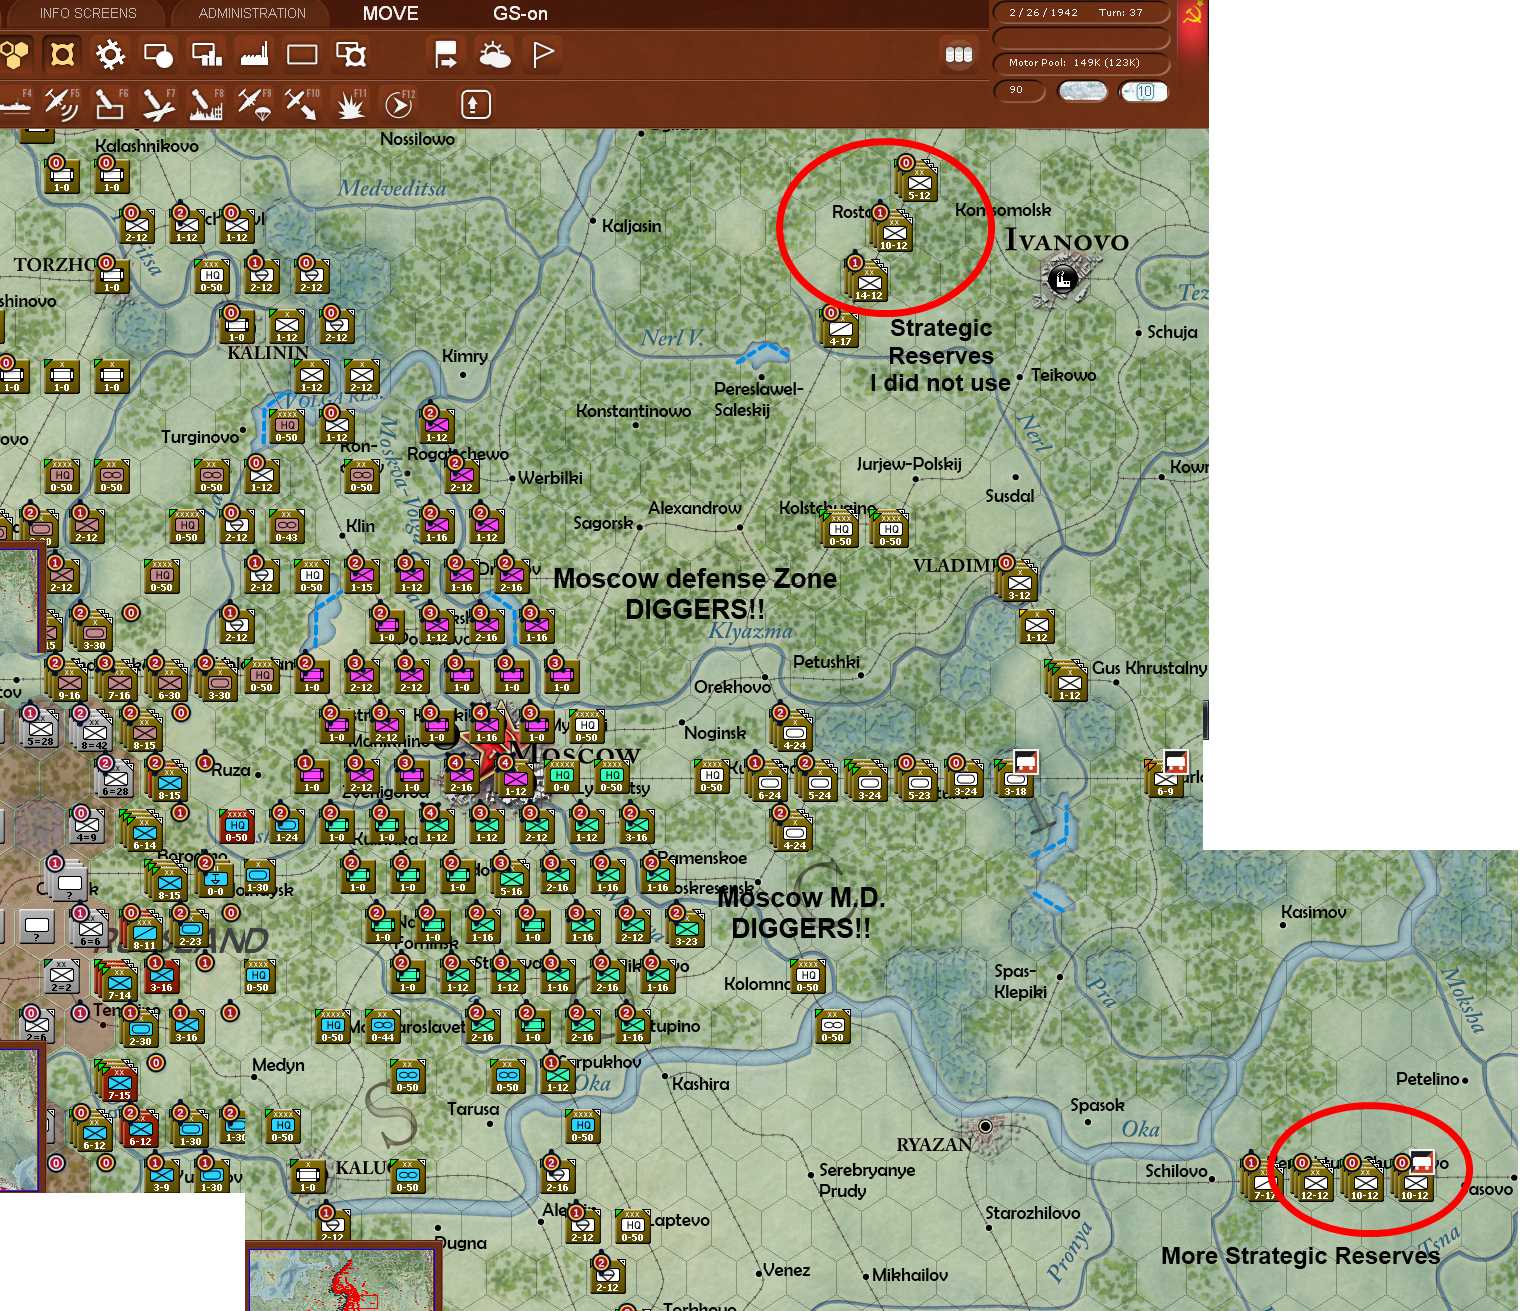
Task: Click the red-framed minimap thumbnail at bottom
Action: click(x=343, y=1276)
